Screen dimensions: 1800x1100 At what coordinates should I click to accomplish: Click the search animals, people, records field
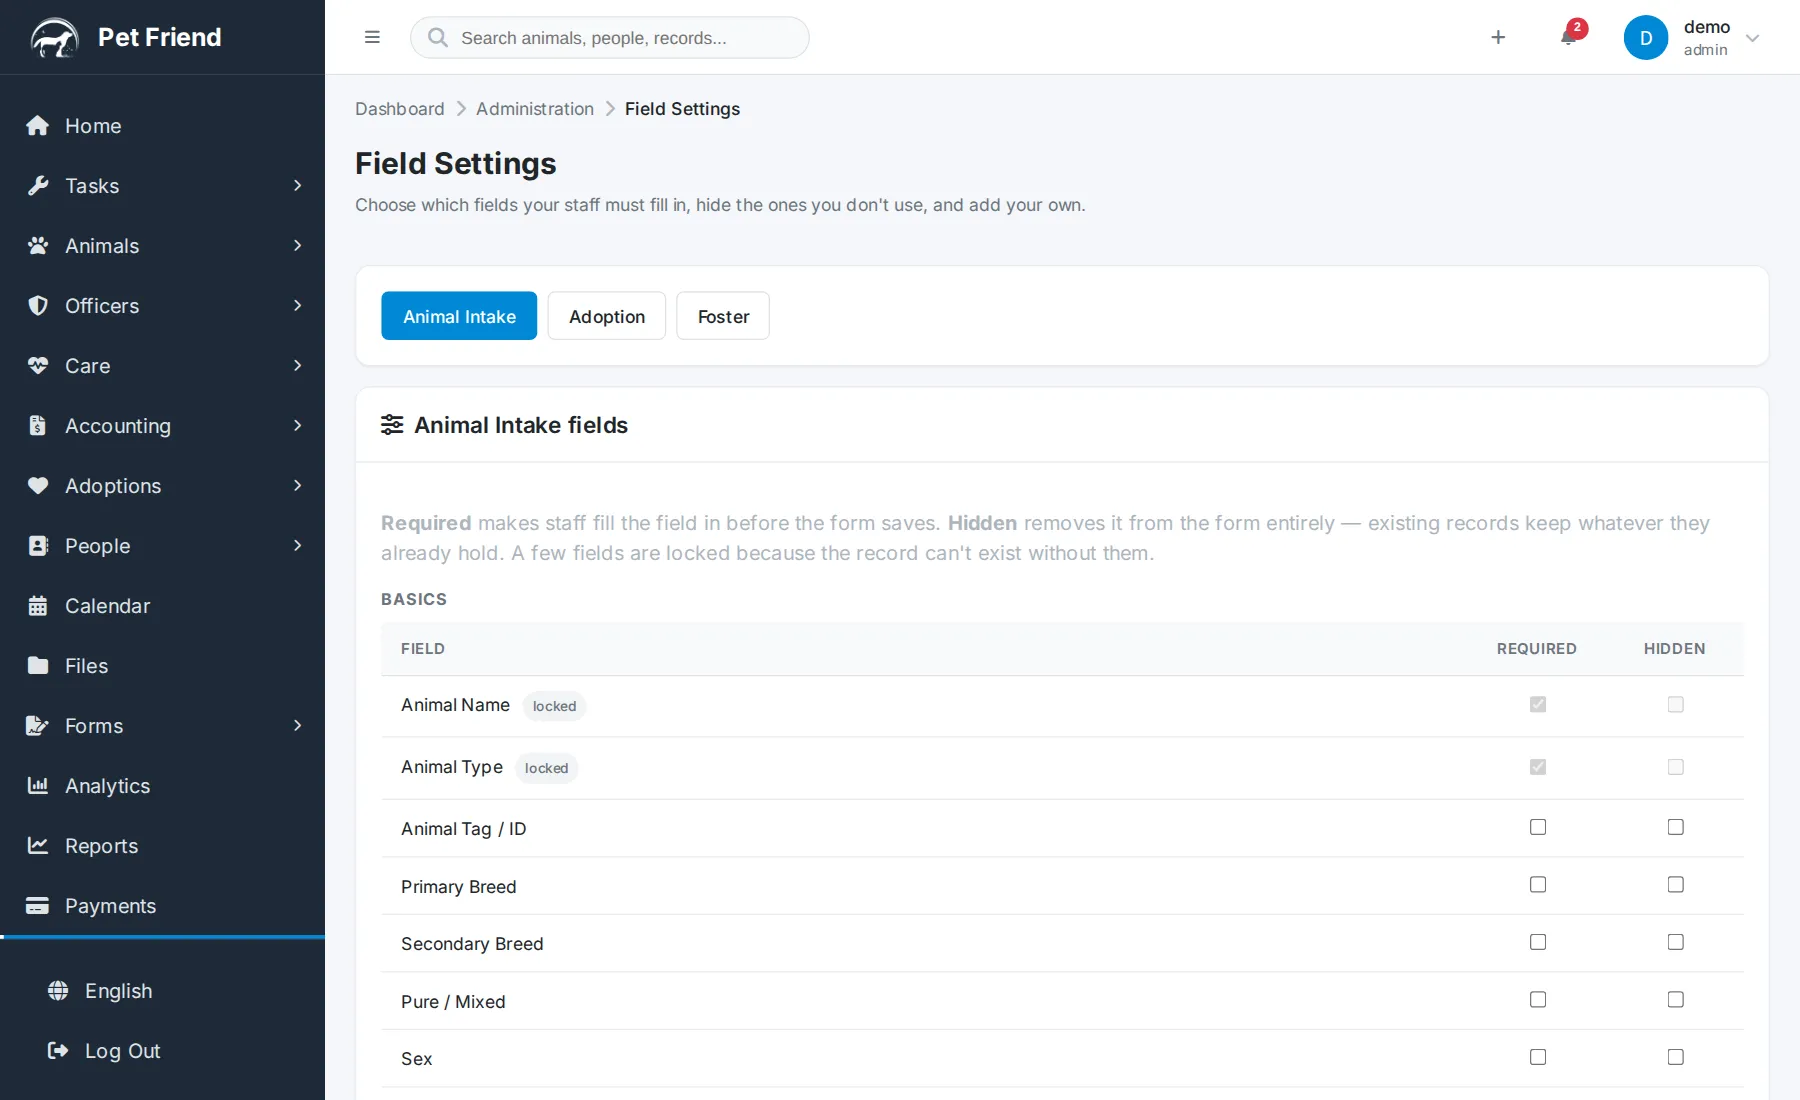coord(610,38)
